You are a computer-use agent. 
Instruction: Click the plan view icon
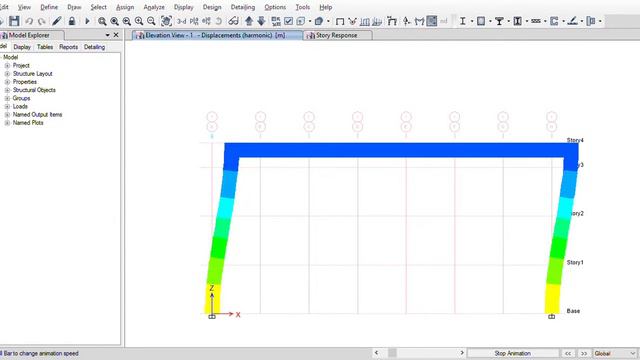click(194, 21)
